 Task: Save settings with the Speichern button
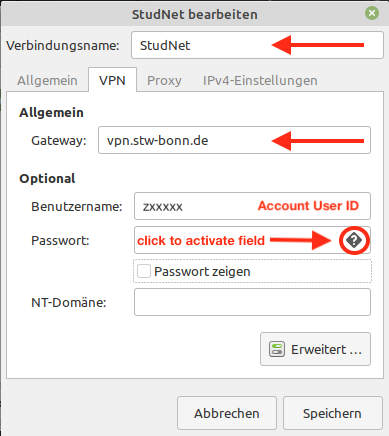332,413
